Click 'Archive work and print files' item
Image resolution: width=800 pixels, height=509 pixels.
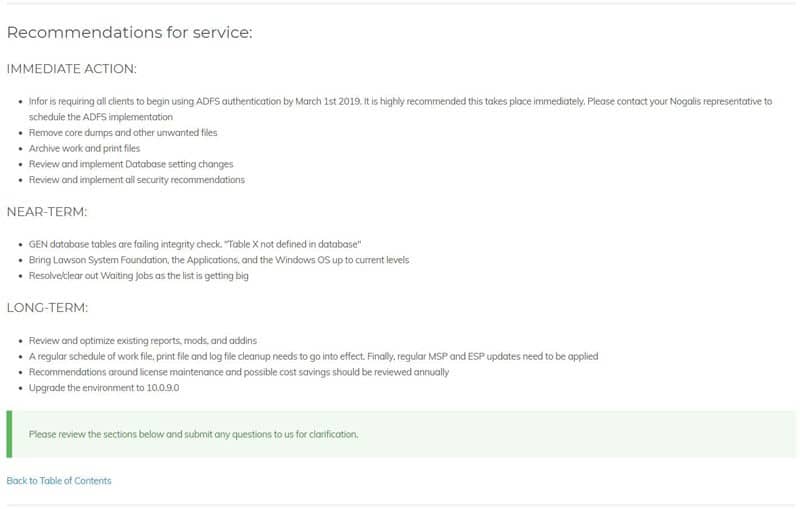84,148
